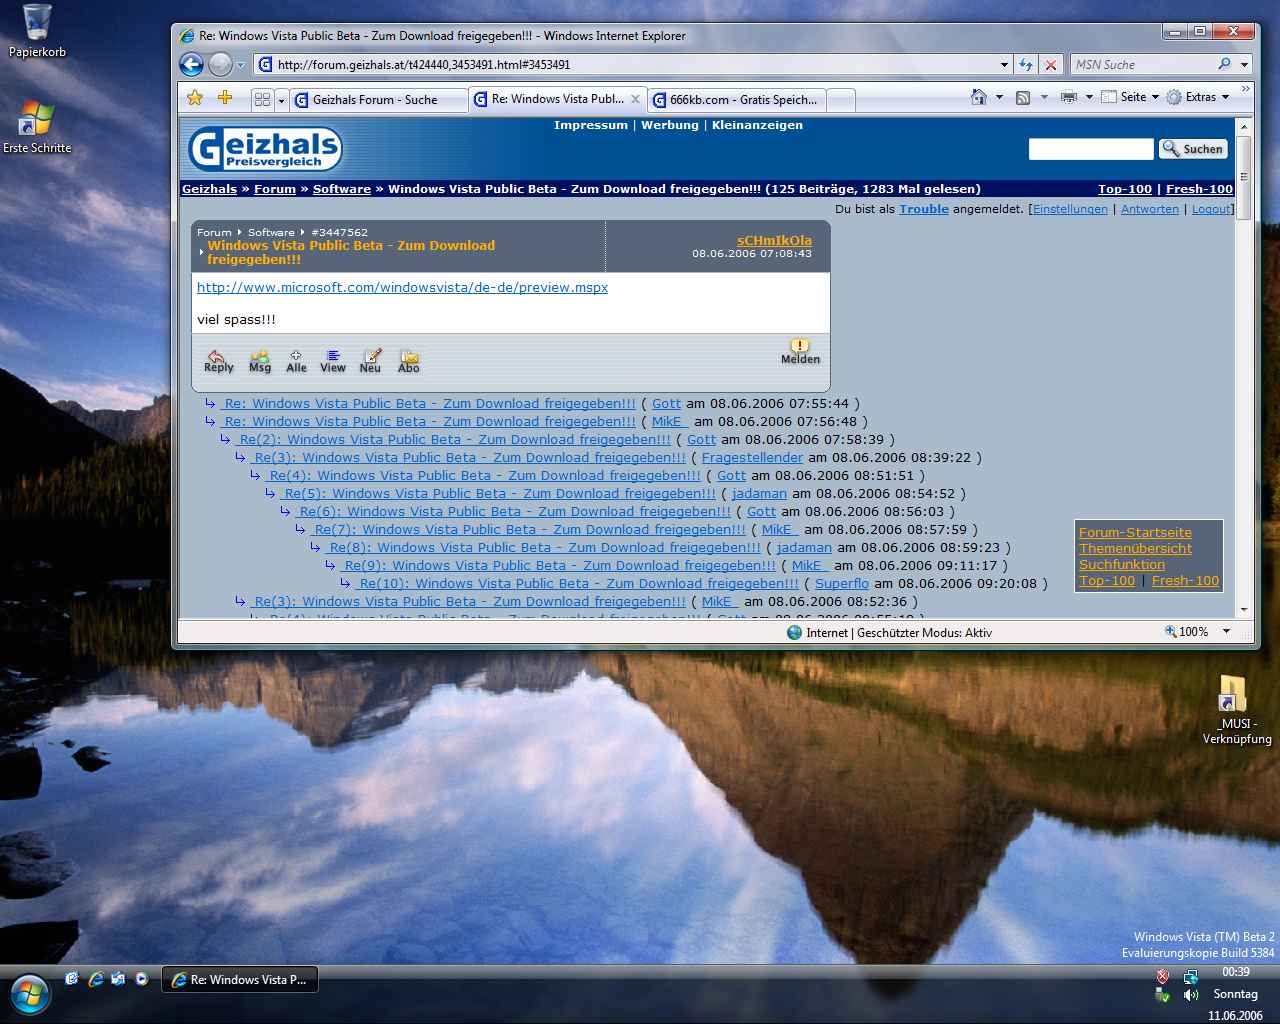Image resolution: width=1280 pixels, height=1024 pixels.
Task: Open Einstellungen link
Action: pos(1070,209)
